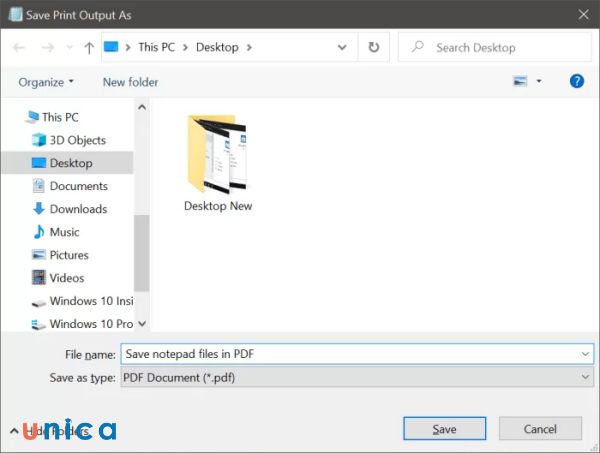This screenshot has width=600, height=453.
Task: Go forward using the forward arrow
Action: pos(47,47)
